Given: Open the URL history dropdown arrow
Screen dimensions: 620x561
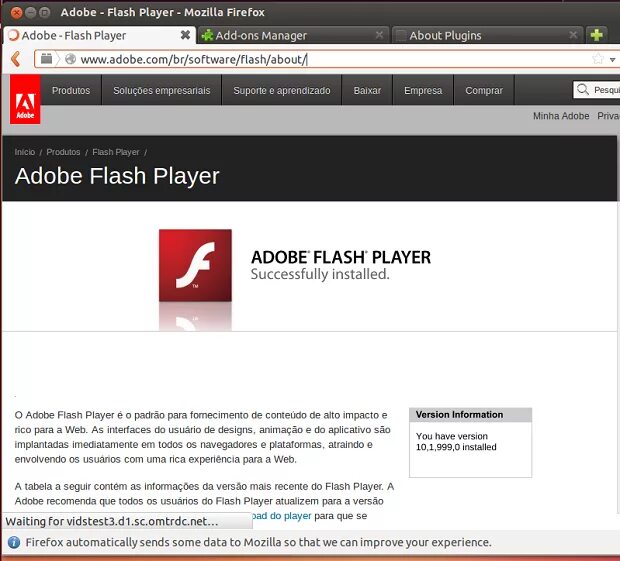Looking at the screenshot, I should click(x=612, y=60).
